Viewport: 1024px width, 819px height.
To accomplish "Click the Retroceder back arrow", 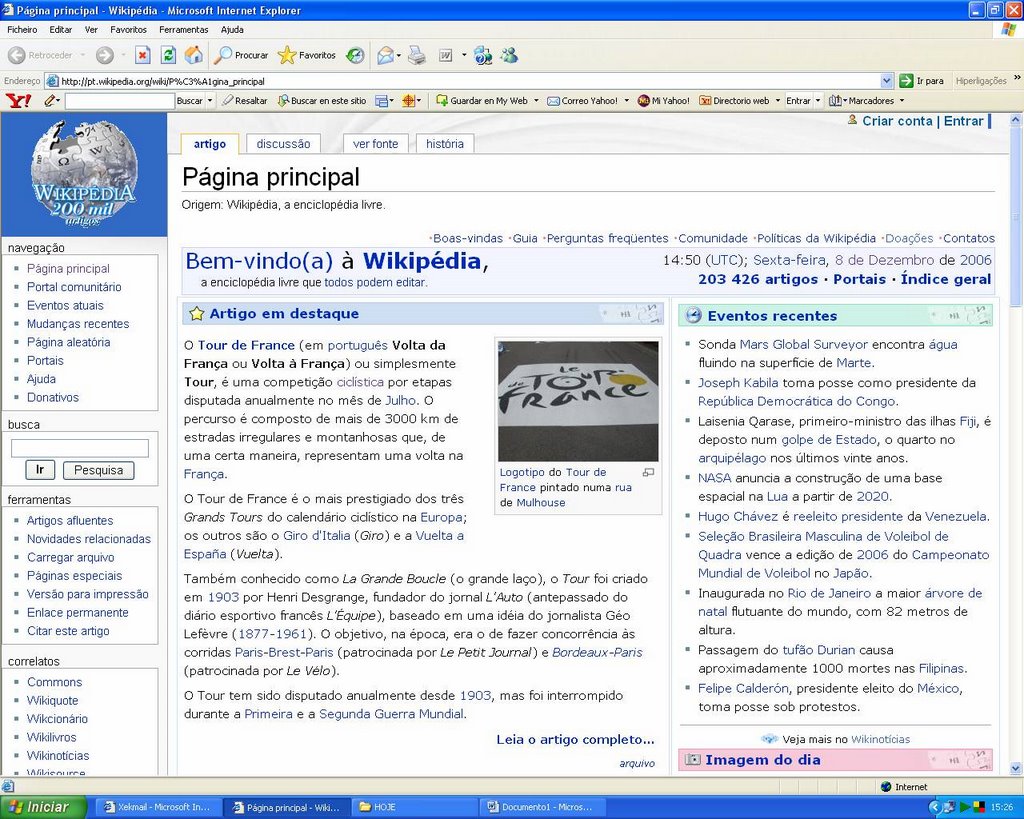I will click(17, 56).
